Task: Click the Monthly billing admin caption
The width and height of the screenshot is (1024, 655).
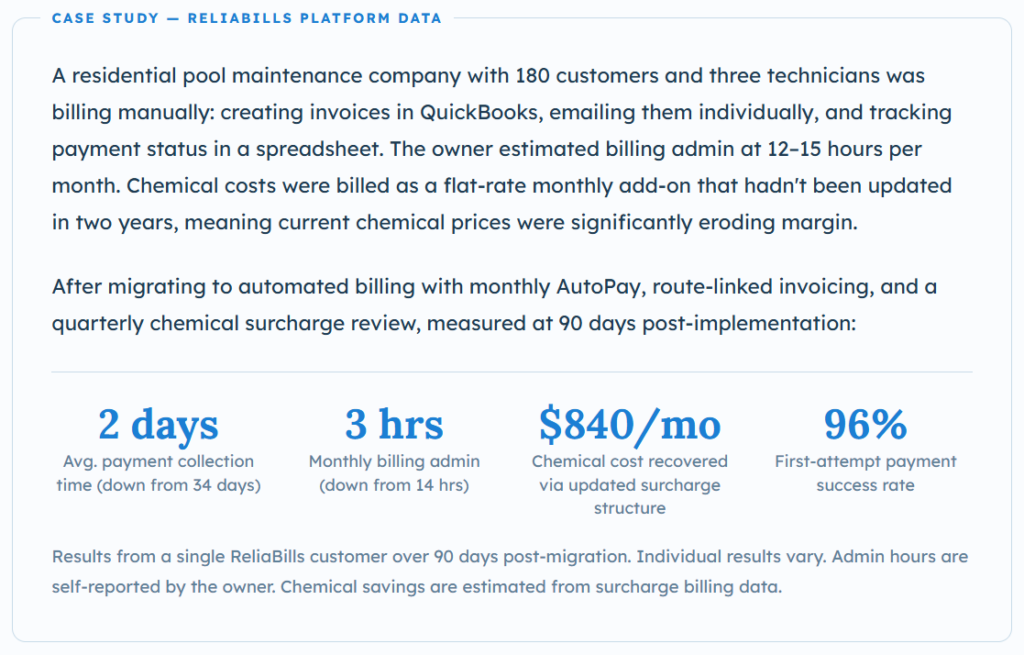Action: [x=394, y=473]
